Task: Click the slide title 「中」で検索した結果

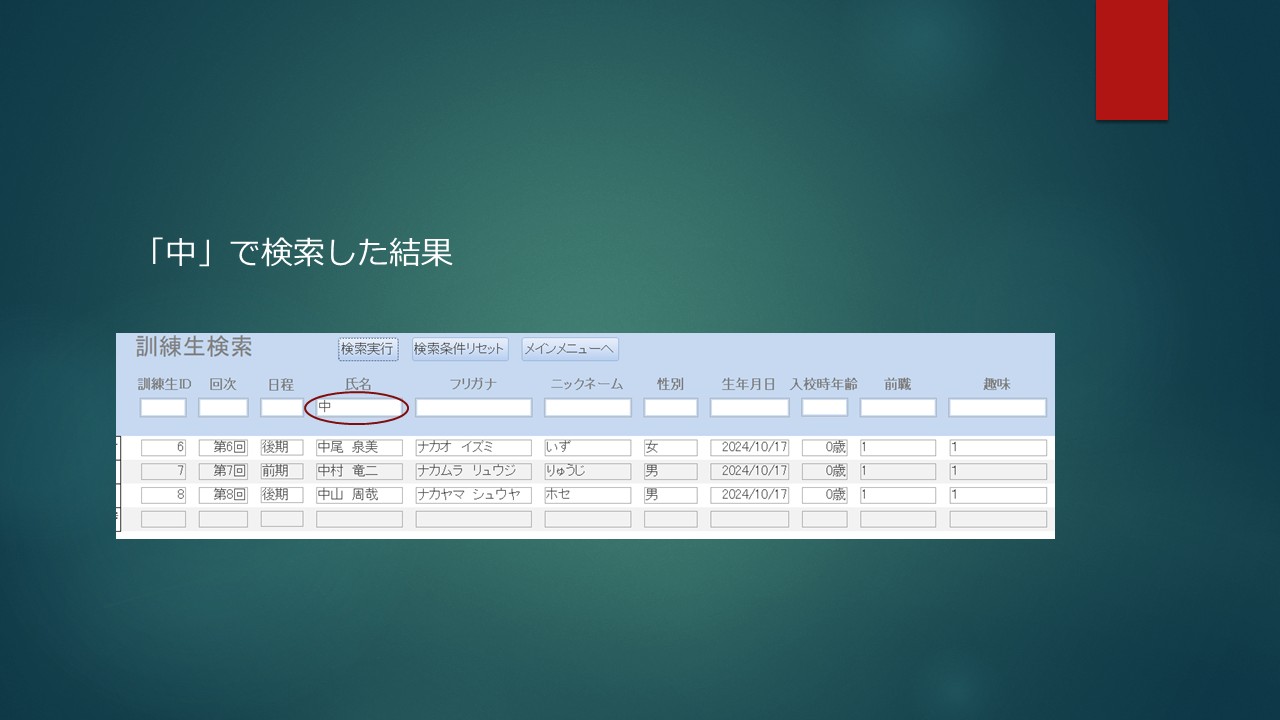Action: pyautogui.click(x=298, y=253)
